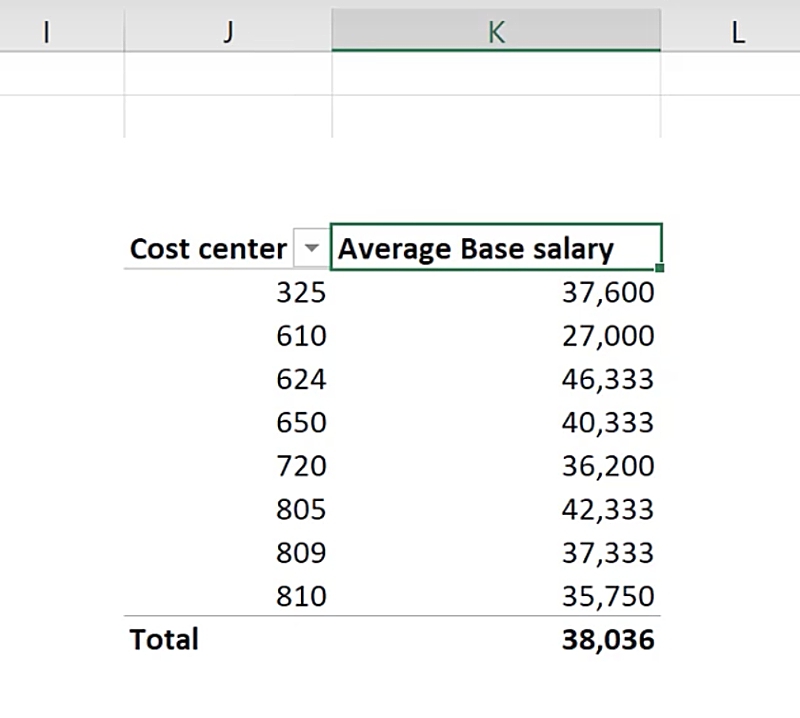Click the grand total 38,036 cell
Viewport: 800px width, 718px height.
(607, 639)
